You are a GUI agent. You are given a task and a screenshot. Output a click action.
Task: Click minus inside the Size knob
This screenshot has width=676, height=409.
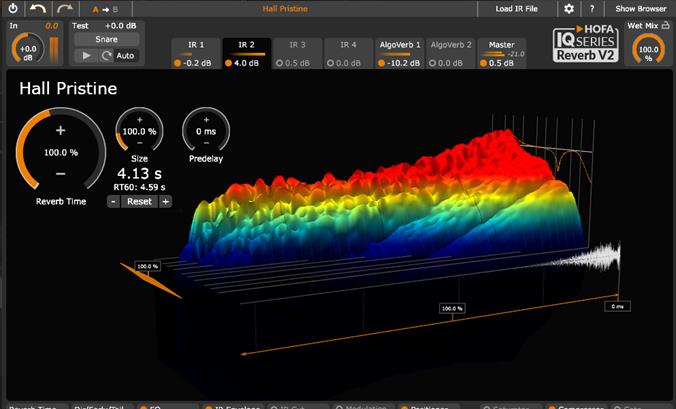pyautogui.click(x=140, y=143)
